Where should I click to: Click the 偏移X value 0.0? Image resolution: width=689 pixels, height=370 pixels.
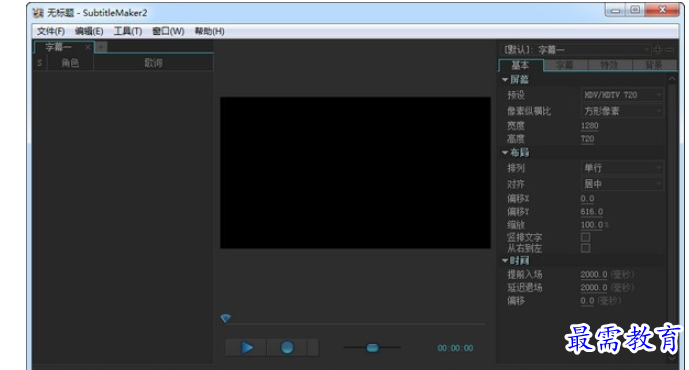click(x=587, y=199)
